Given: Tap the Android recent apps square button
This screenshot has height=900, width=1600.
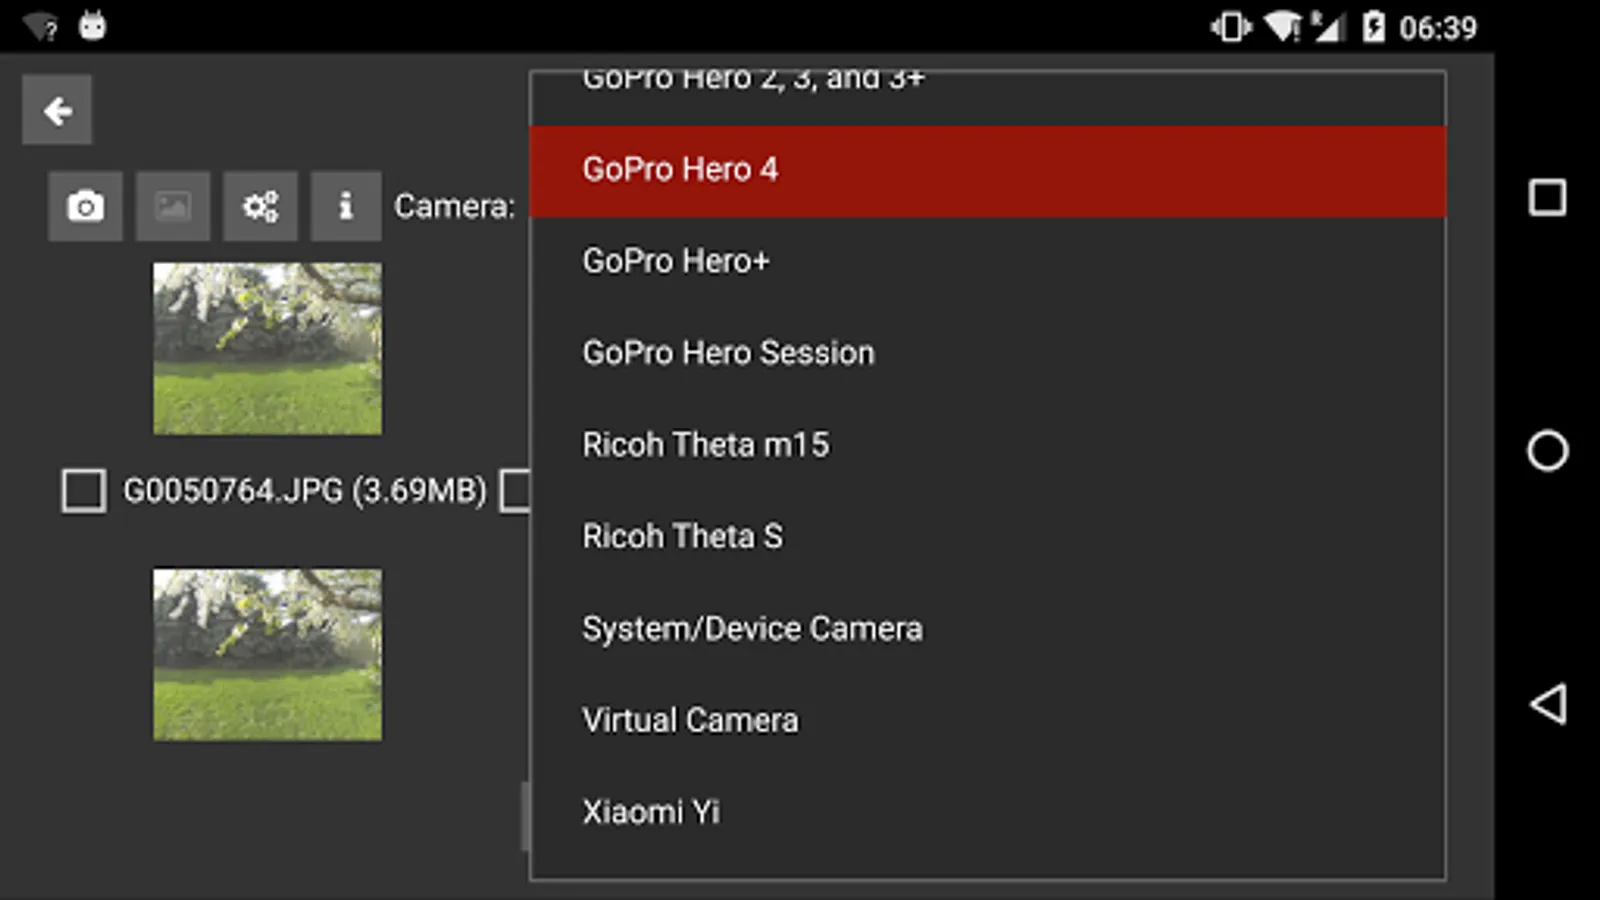Looking at the screenshot, I should pyautogui.click(x=1547, y=198).
